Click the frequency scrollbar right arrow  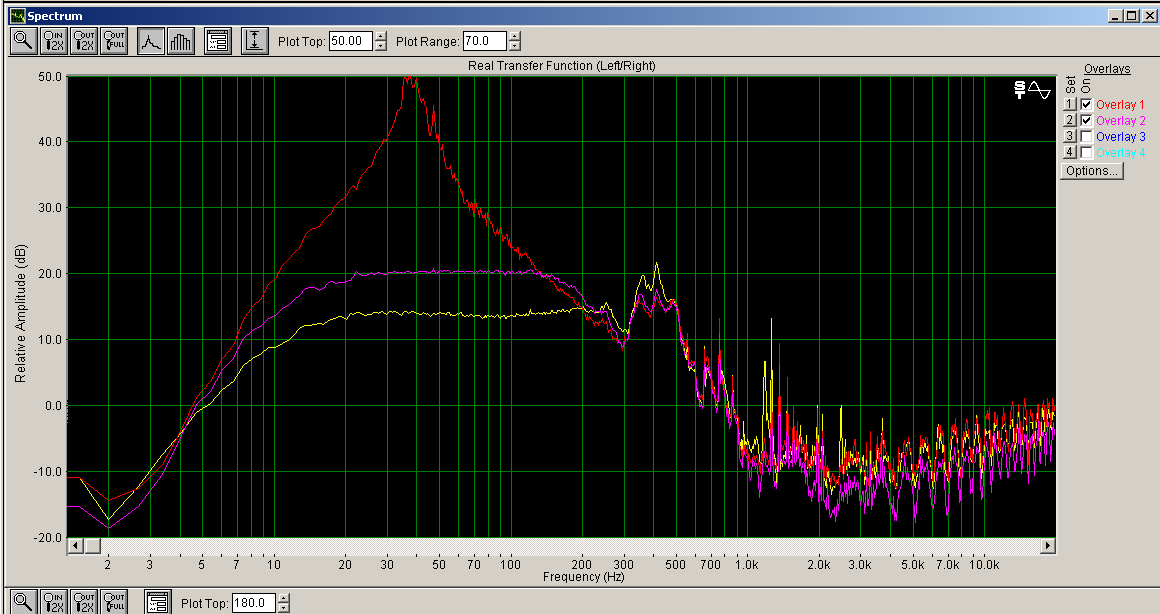pyautogui.click(x=1048, y=546)
